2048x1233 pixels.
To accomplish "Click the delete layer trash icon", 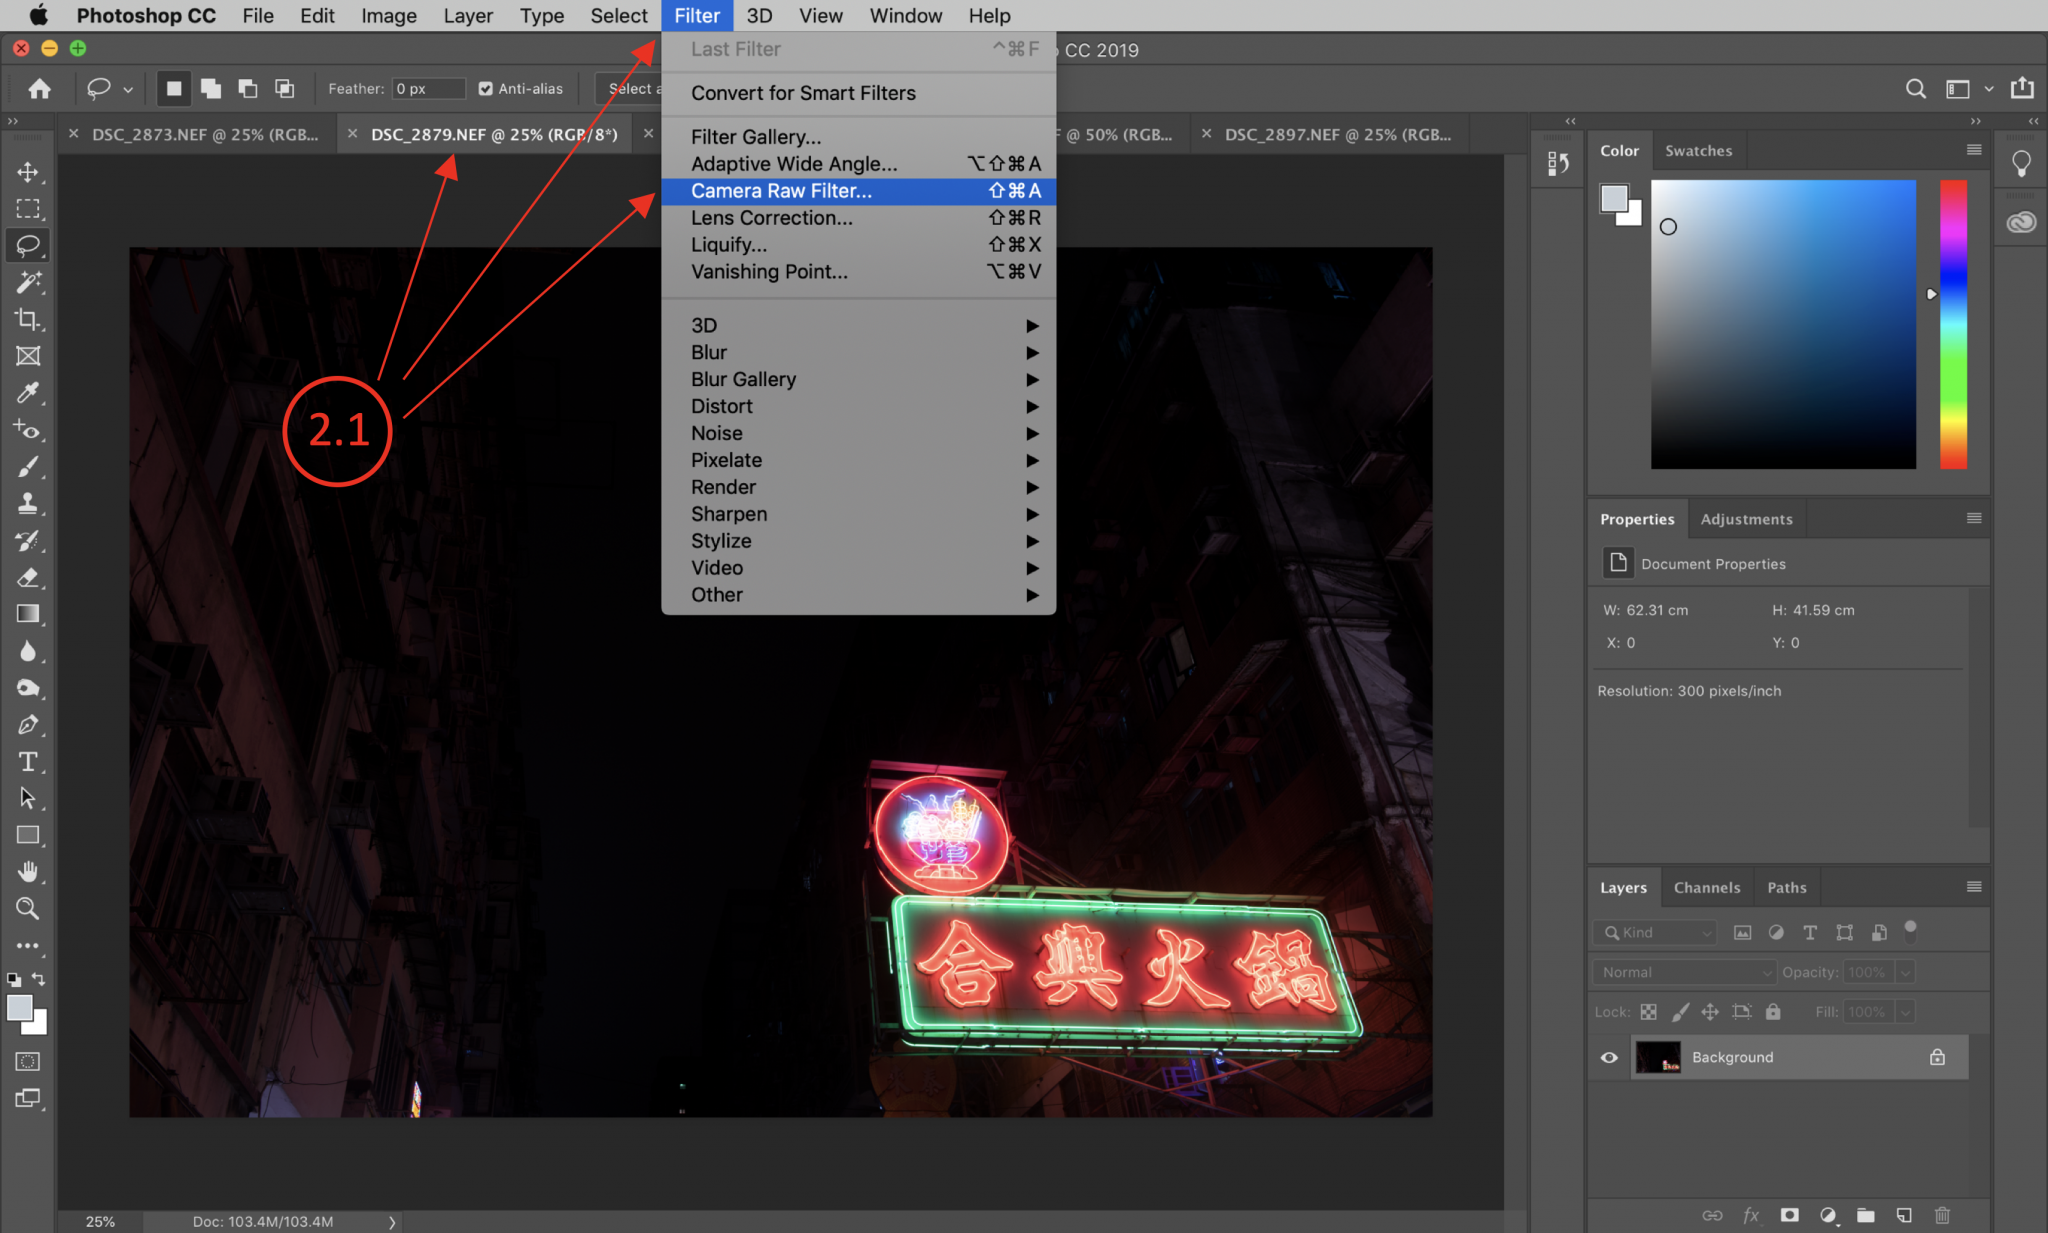I will (1942, 1215).
